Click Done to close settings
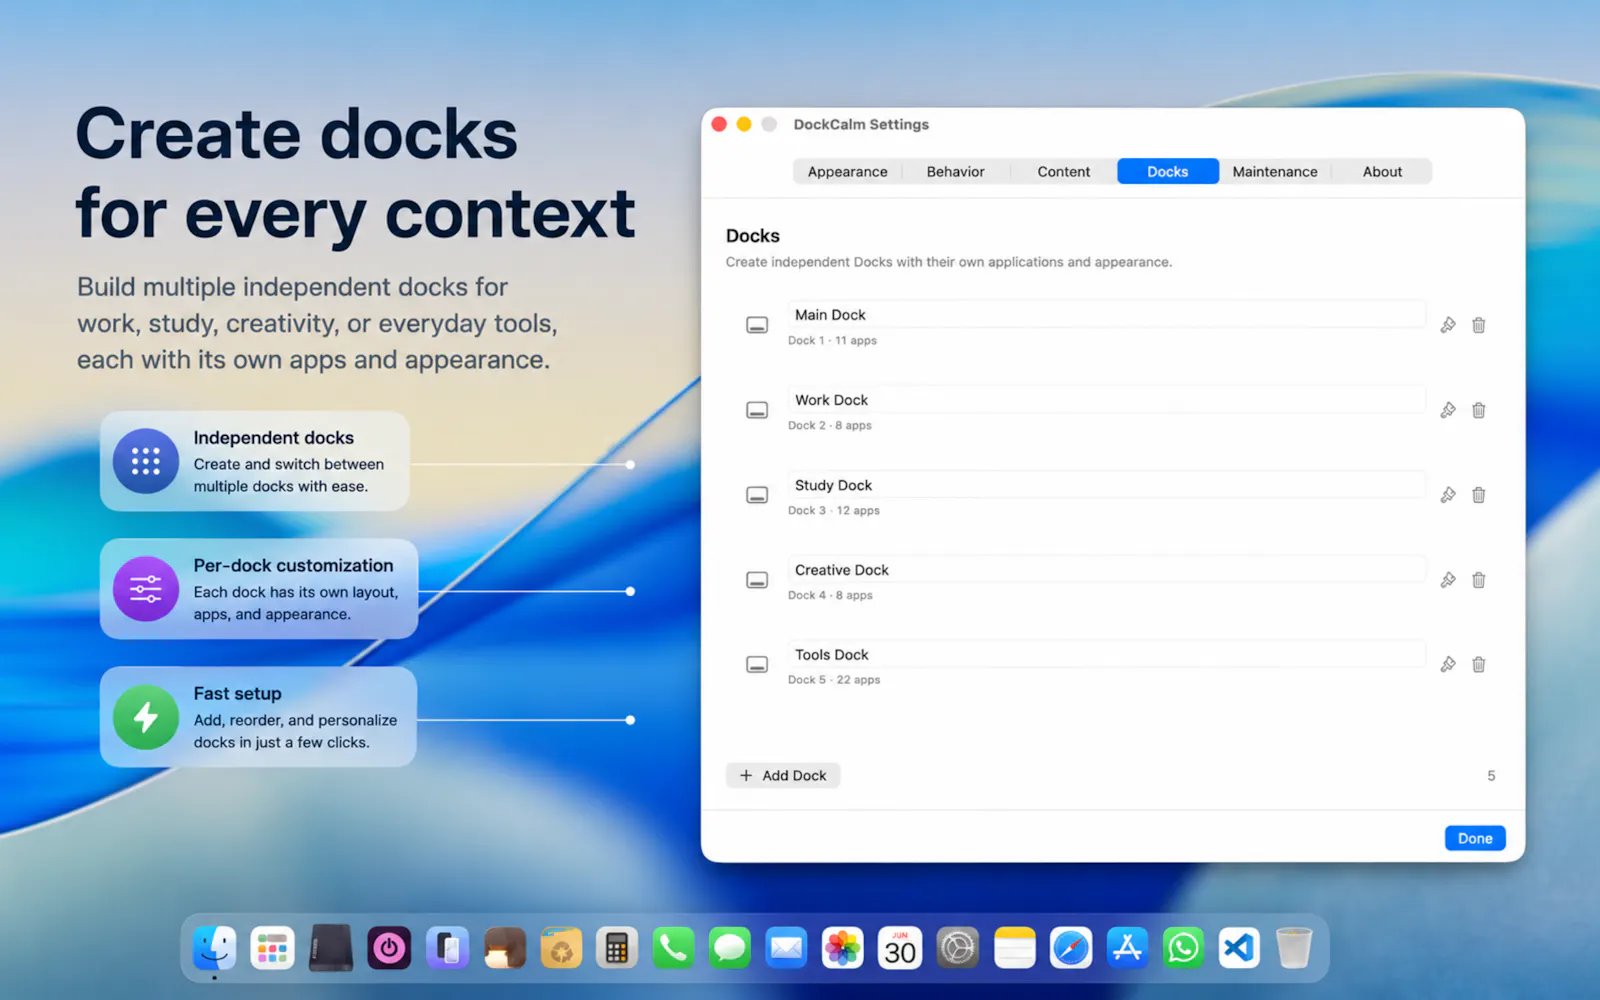 pyautogui.click(x=1475, y=838)
